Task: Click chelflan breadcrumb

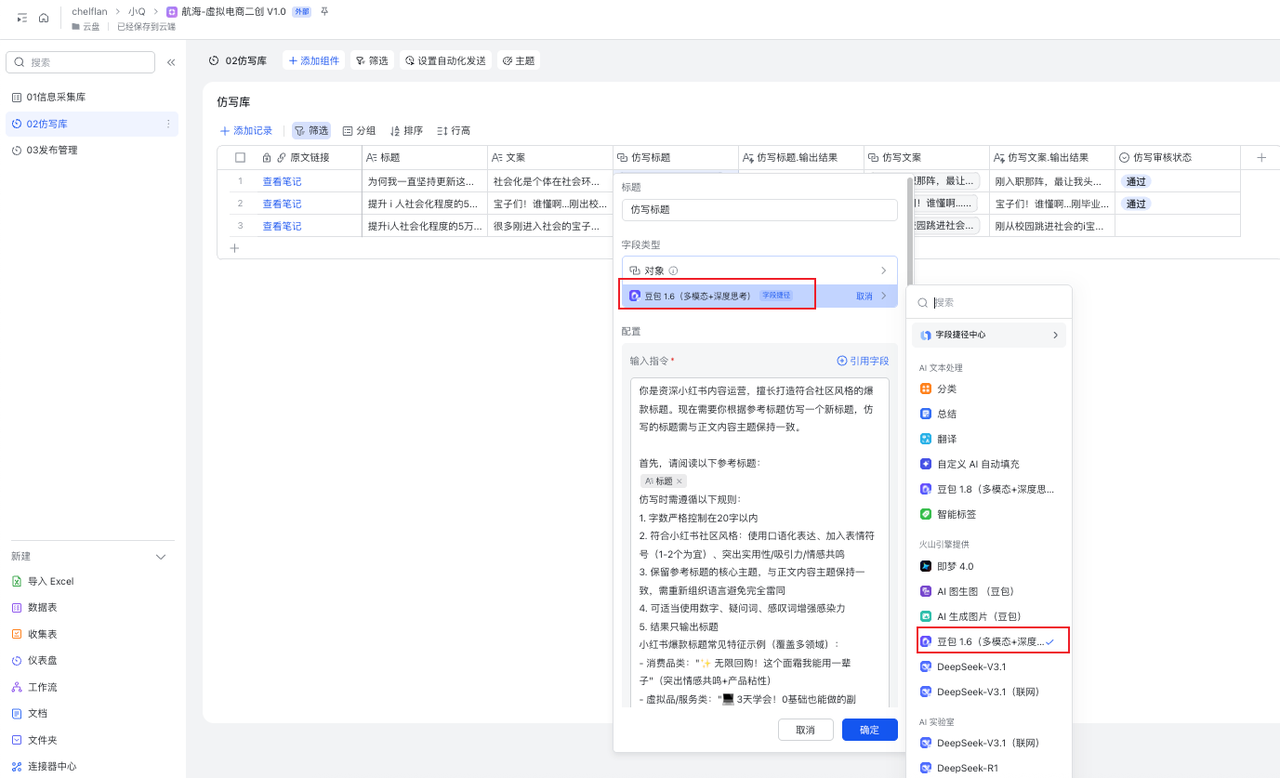Action: (x=90, y=11)
